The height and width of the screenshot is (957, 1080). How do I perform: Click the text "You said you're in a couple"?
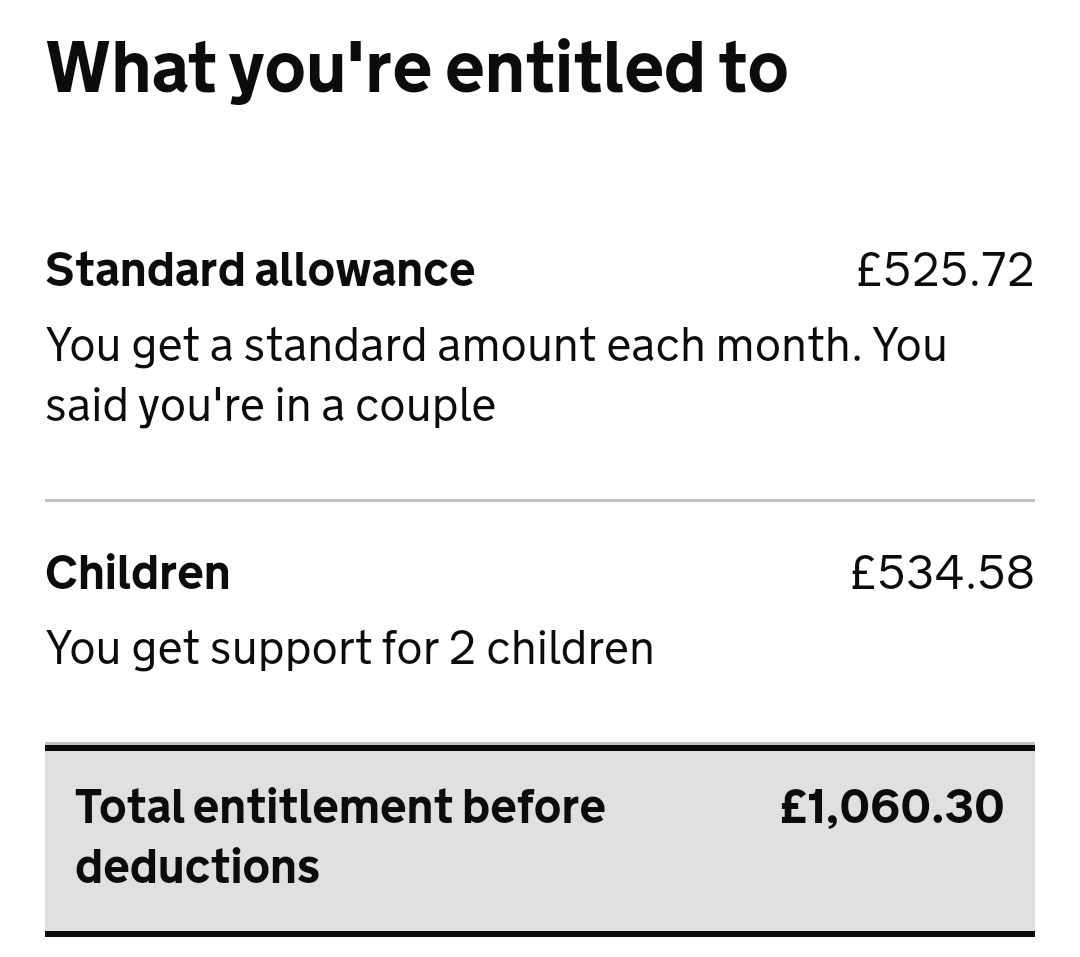[270, 405]
